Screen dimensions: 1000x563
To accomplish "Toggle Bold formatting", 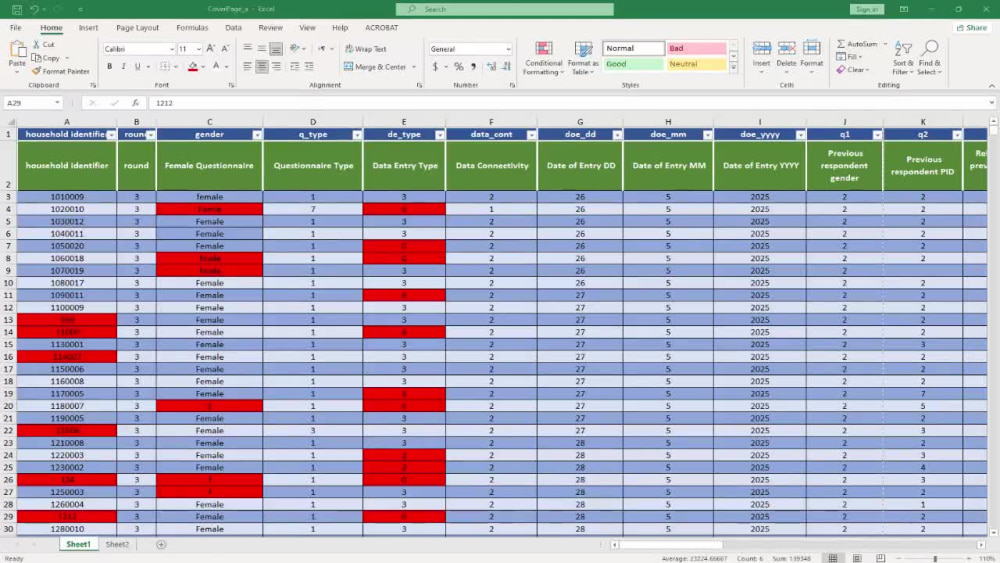I will tap(110, 66).
